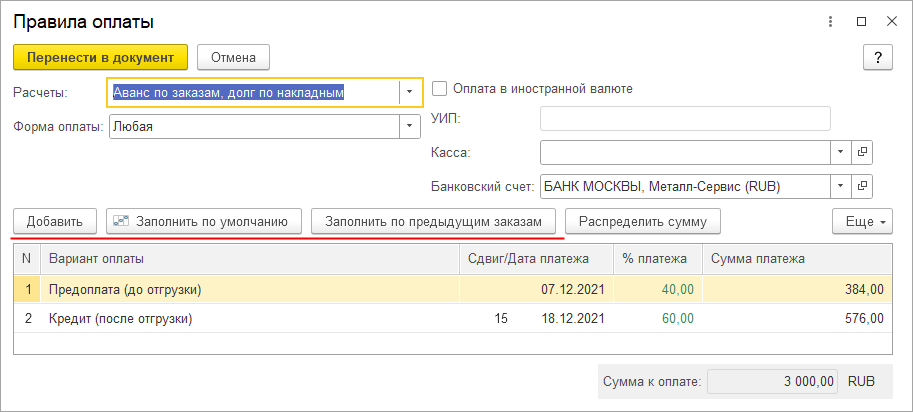Expand the Расчеты dropdown list
913x412 pixels.
click(409, 92)
